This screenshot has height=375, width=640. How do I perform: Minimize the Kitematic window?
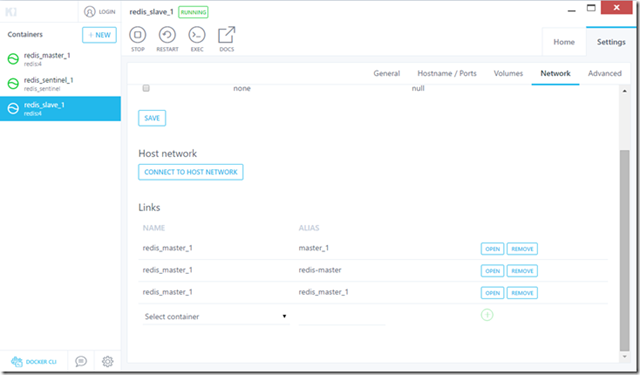(571, 9)
